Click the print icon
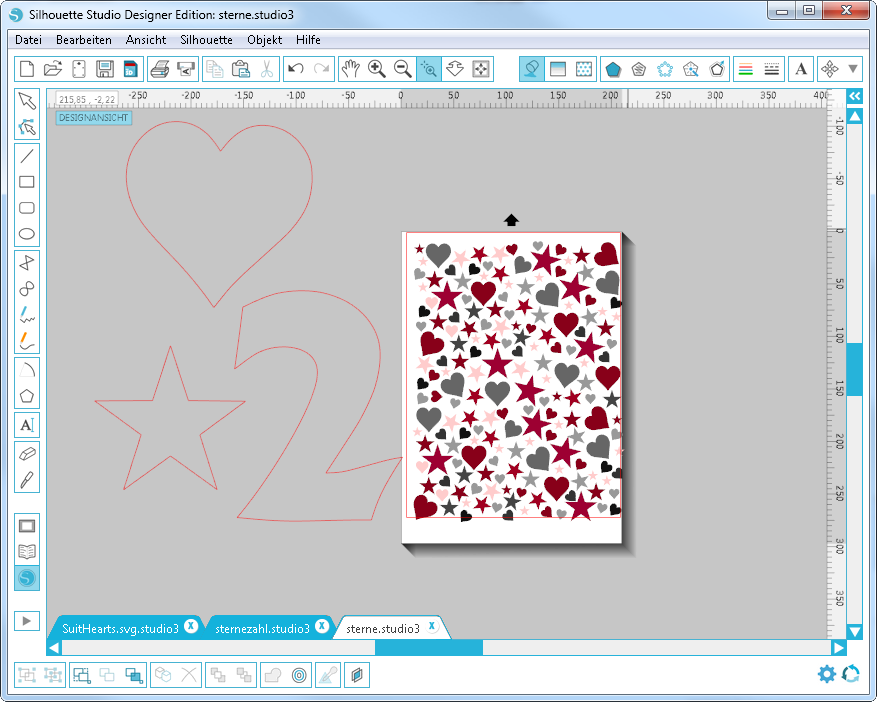Viewport: 877px width, 702px height. (x=159, y=69)
